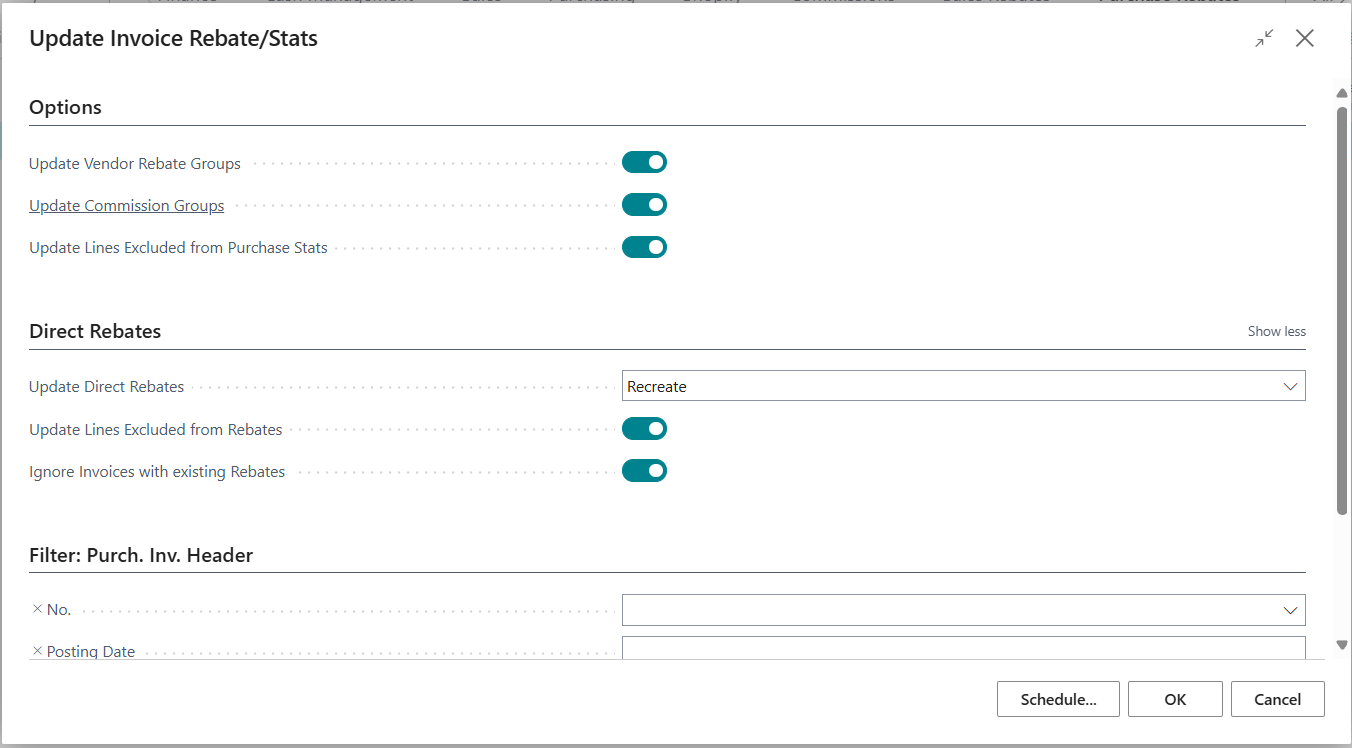Switch off Ignore Invoices with existing Rebates
Viewport: 1352px width, 748px height.
pyautogui.click(x=644, y=471)
